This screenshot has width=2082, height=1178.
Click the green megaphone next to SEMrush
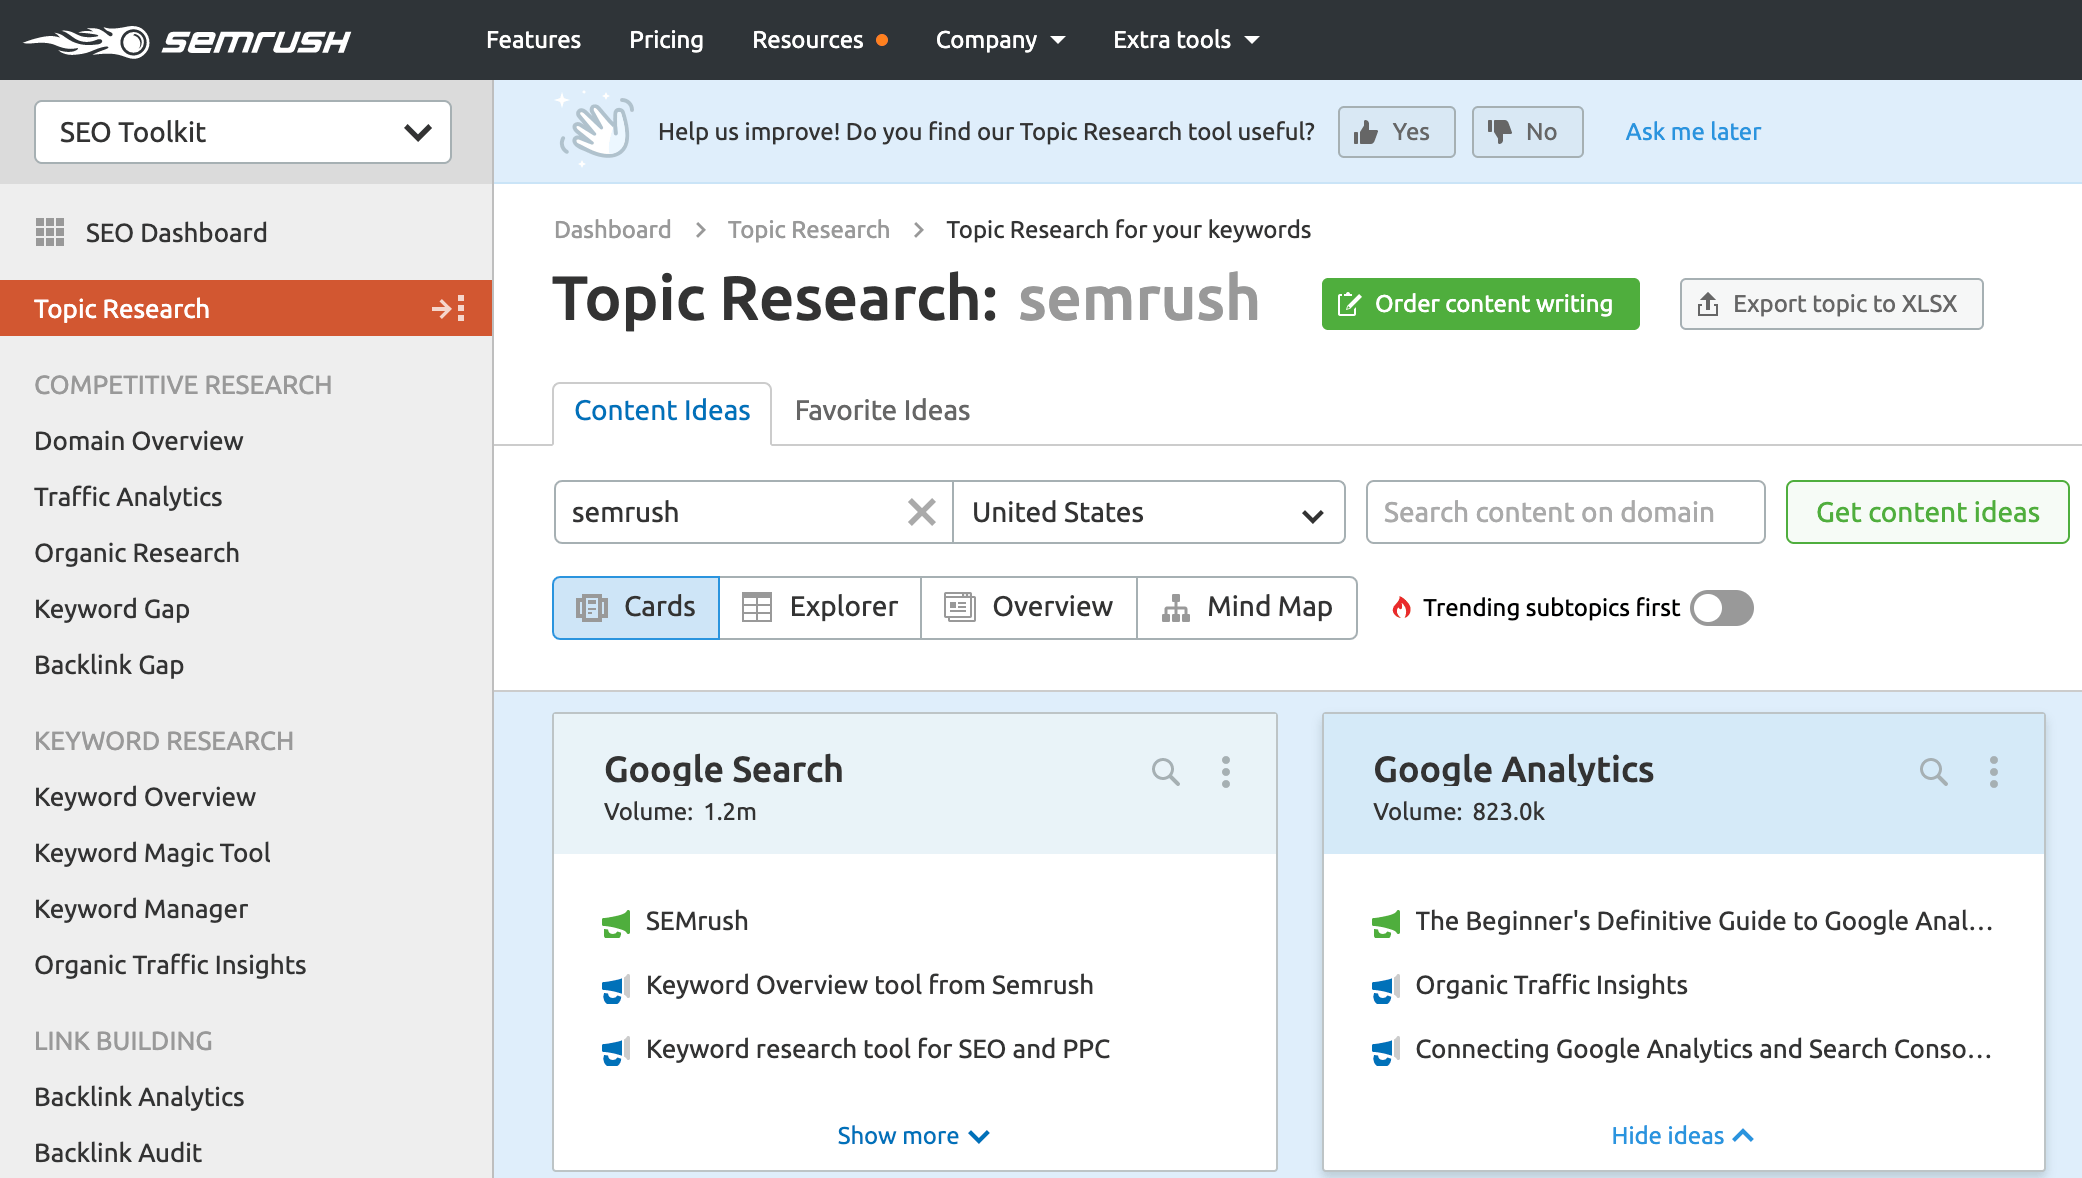616,923
